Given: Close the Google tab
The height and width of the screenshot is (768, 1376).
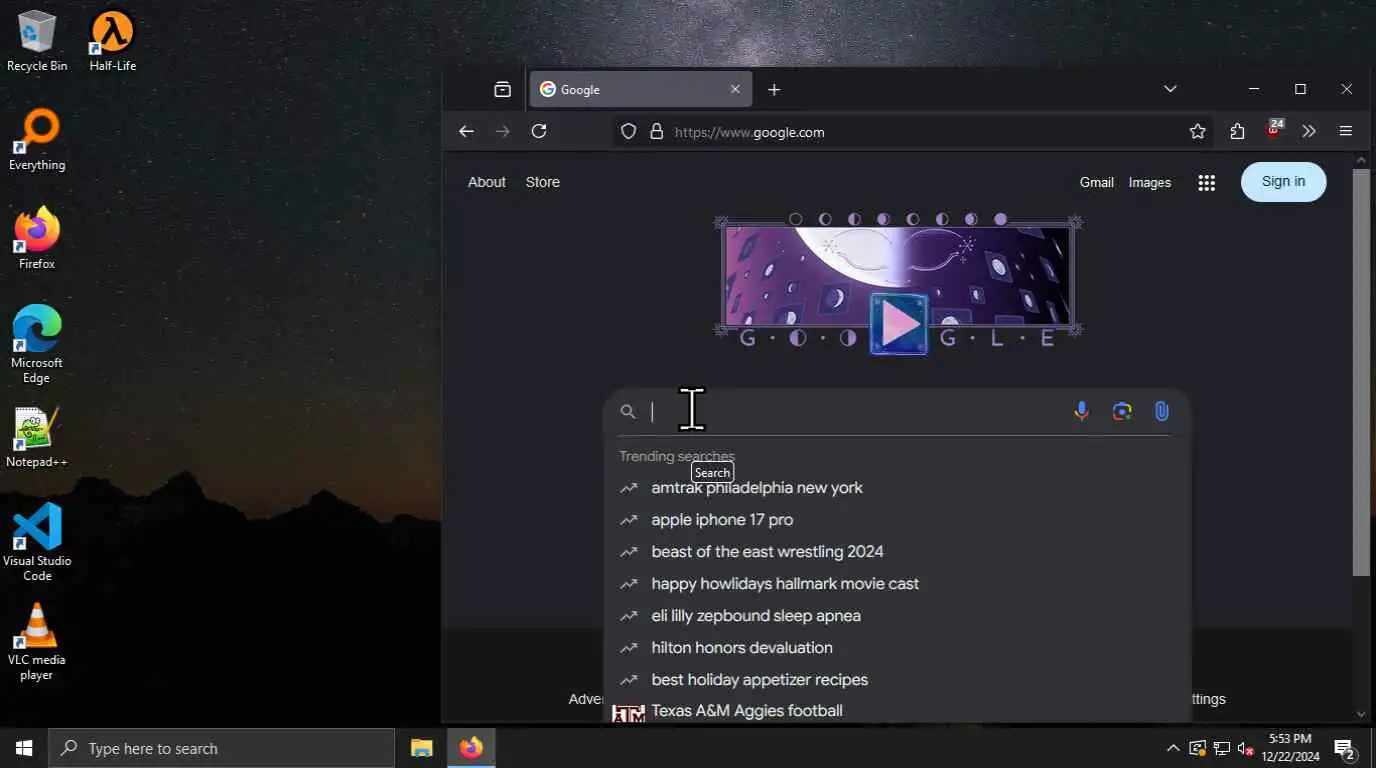Looking at the screenshot, I should tap(735, 89).
